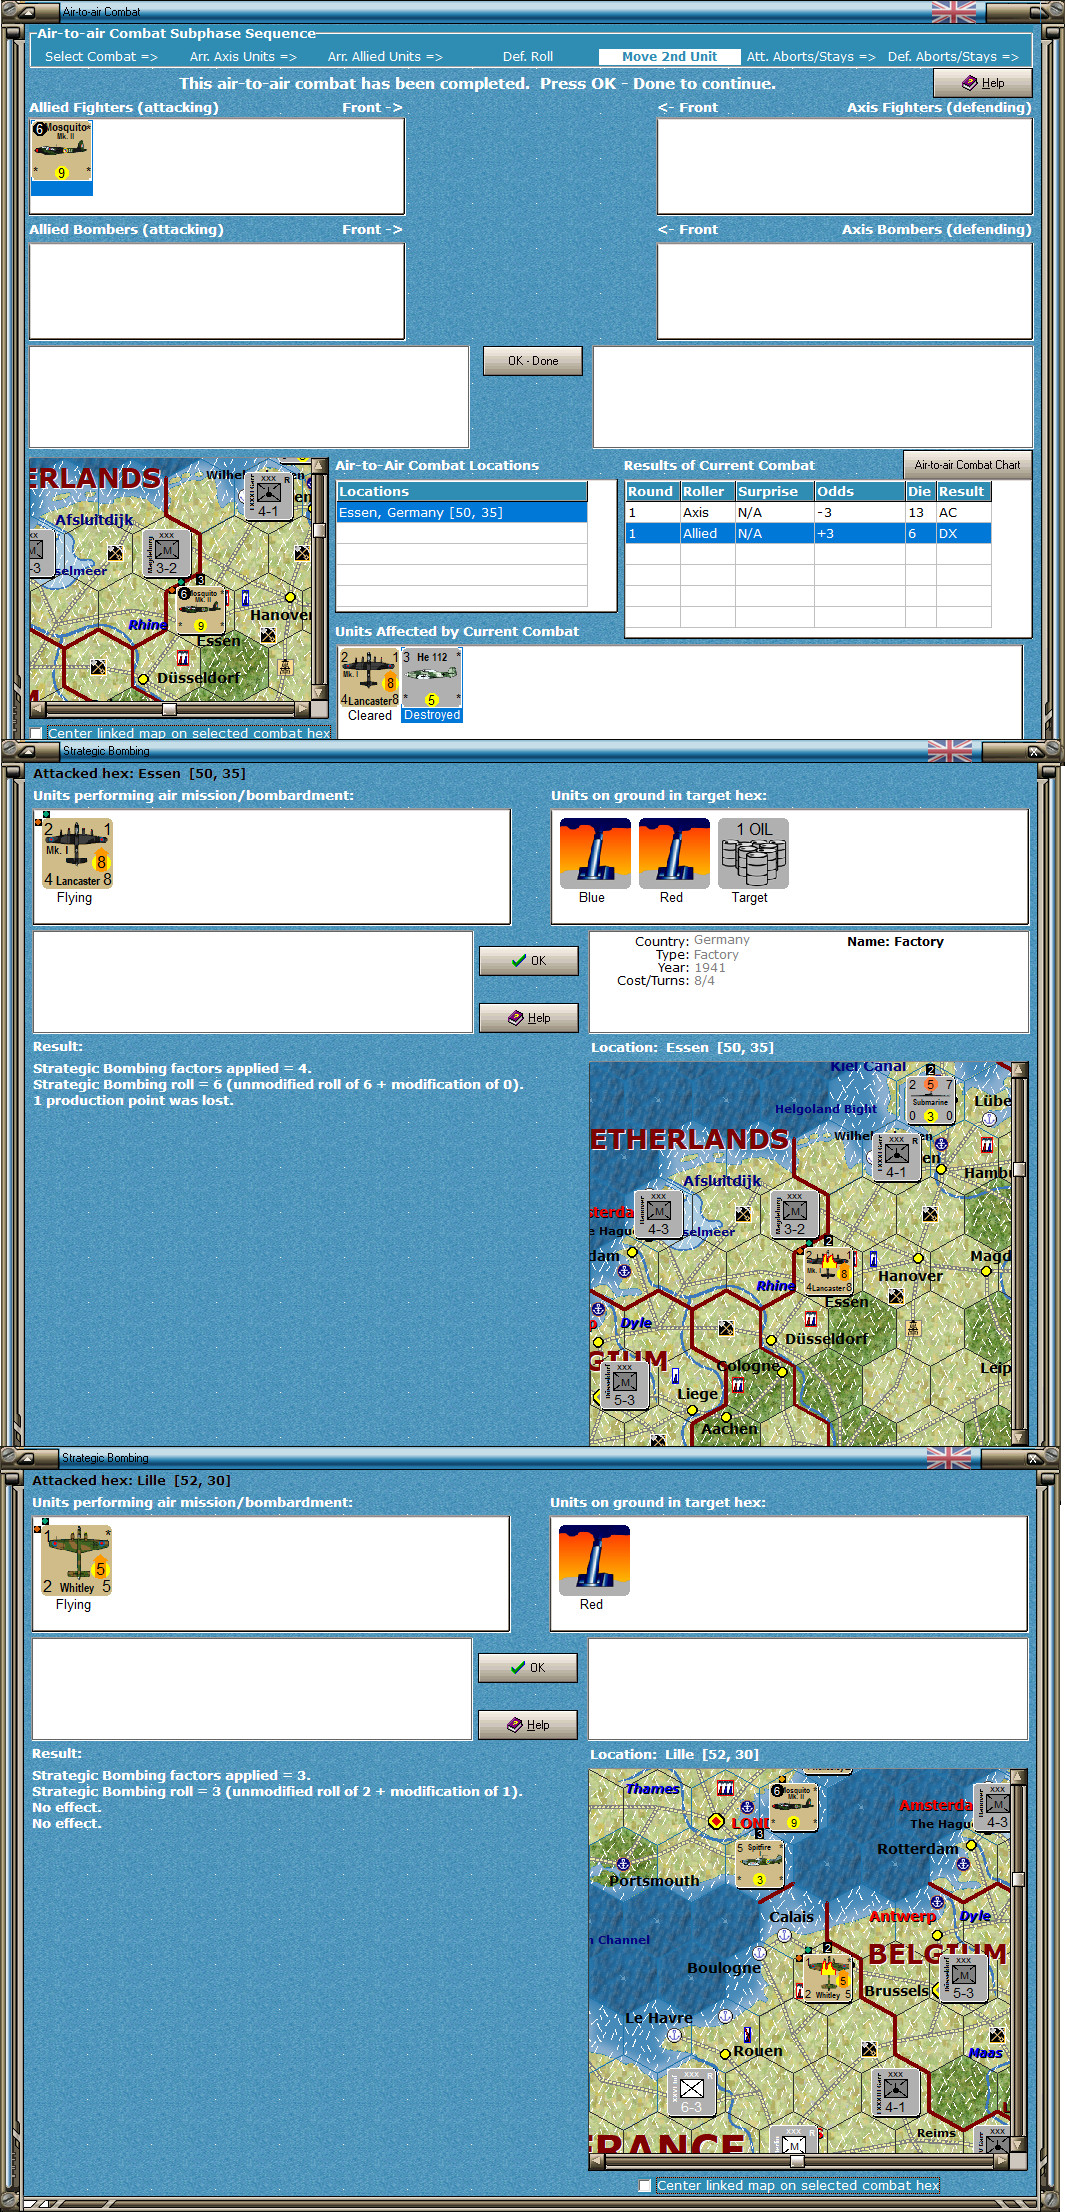
Task: Click the Lancaster counter marked Cleared
Action: (370, 678)
